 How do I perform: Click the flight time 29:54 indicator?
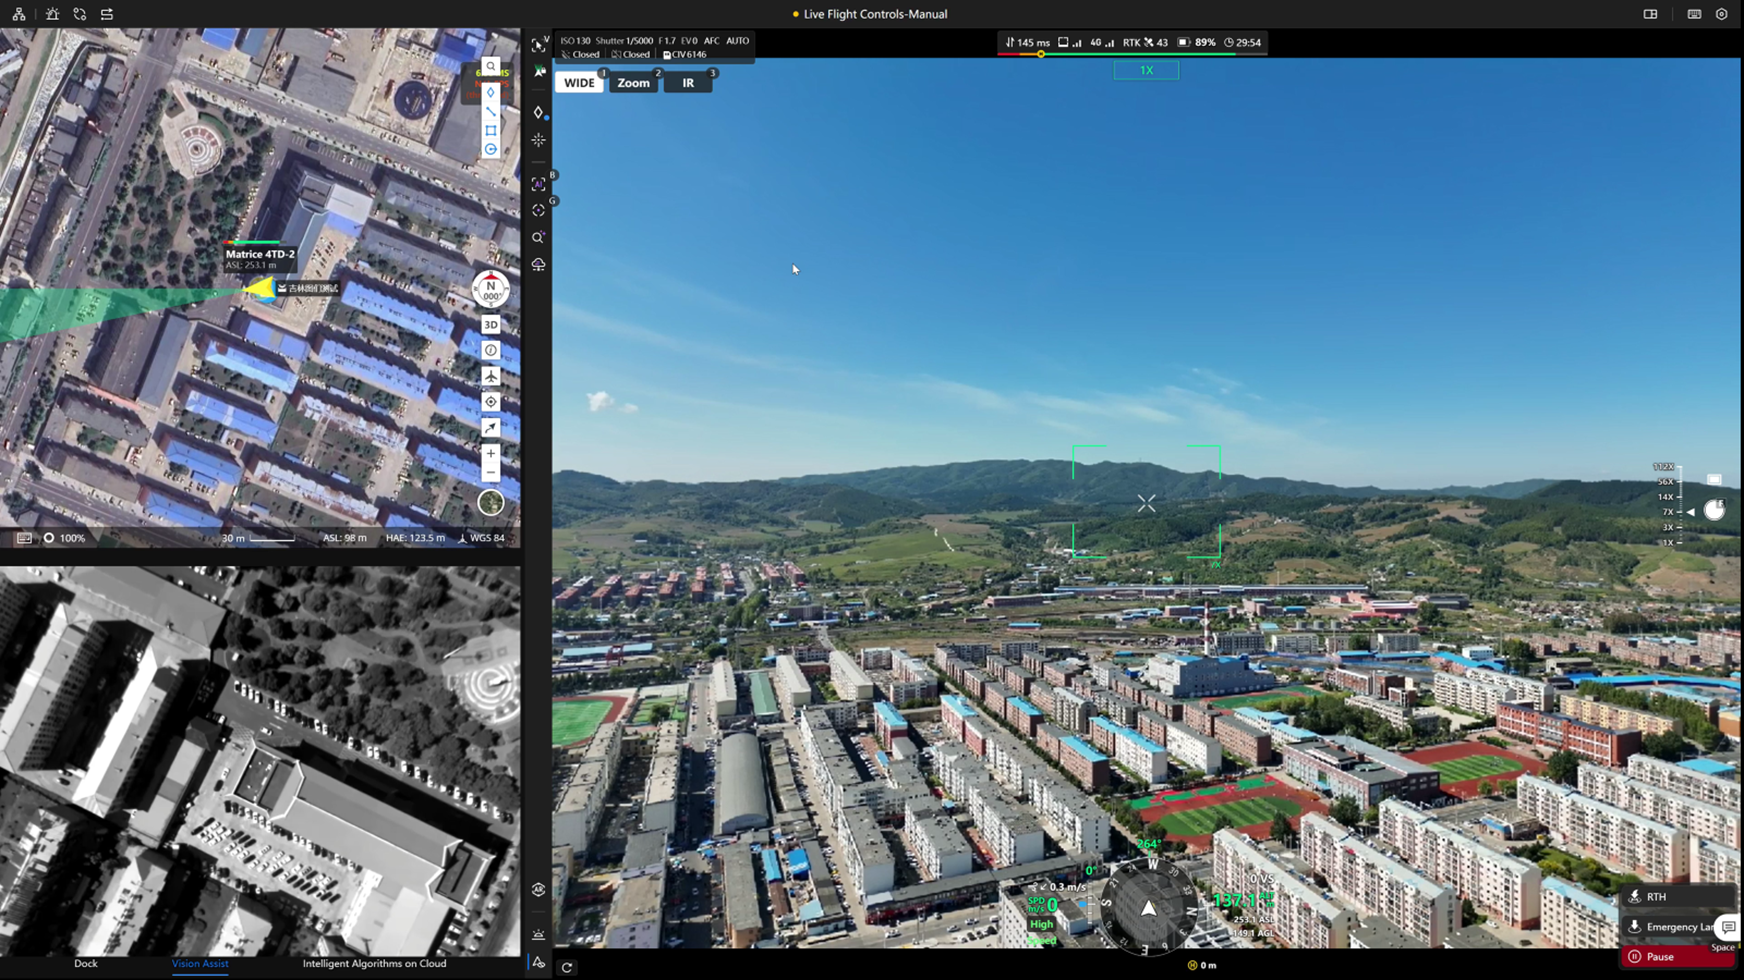1242,42
